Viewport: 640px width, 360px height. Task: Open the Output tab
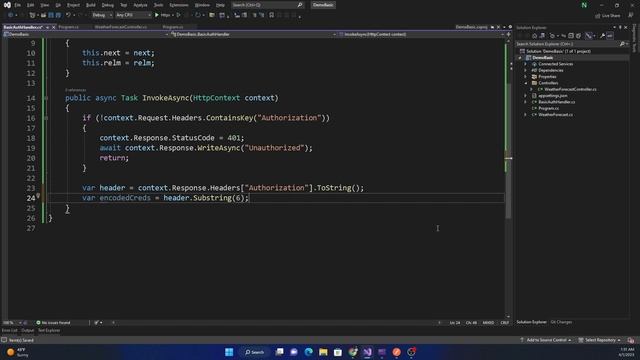tap(28, 330)
